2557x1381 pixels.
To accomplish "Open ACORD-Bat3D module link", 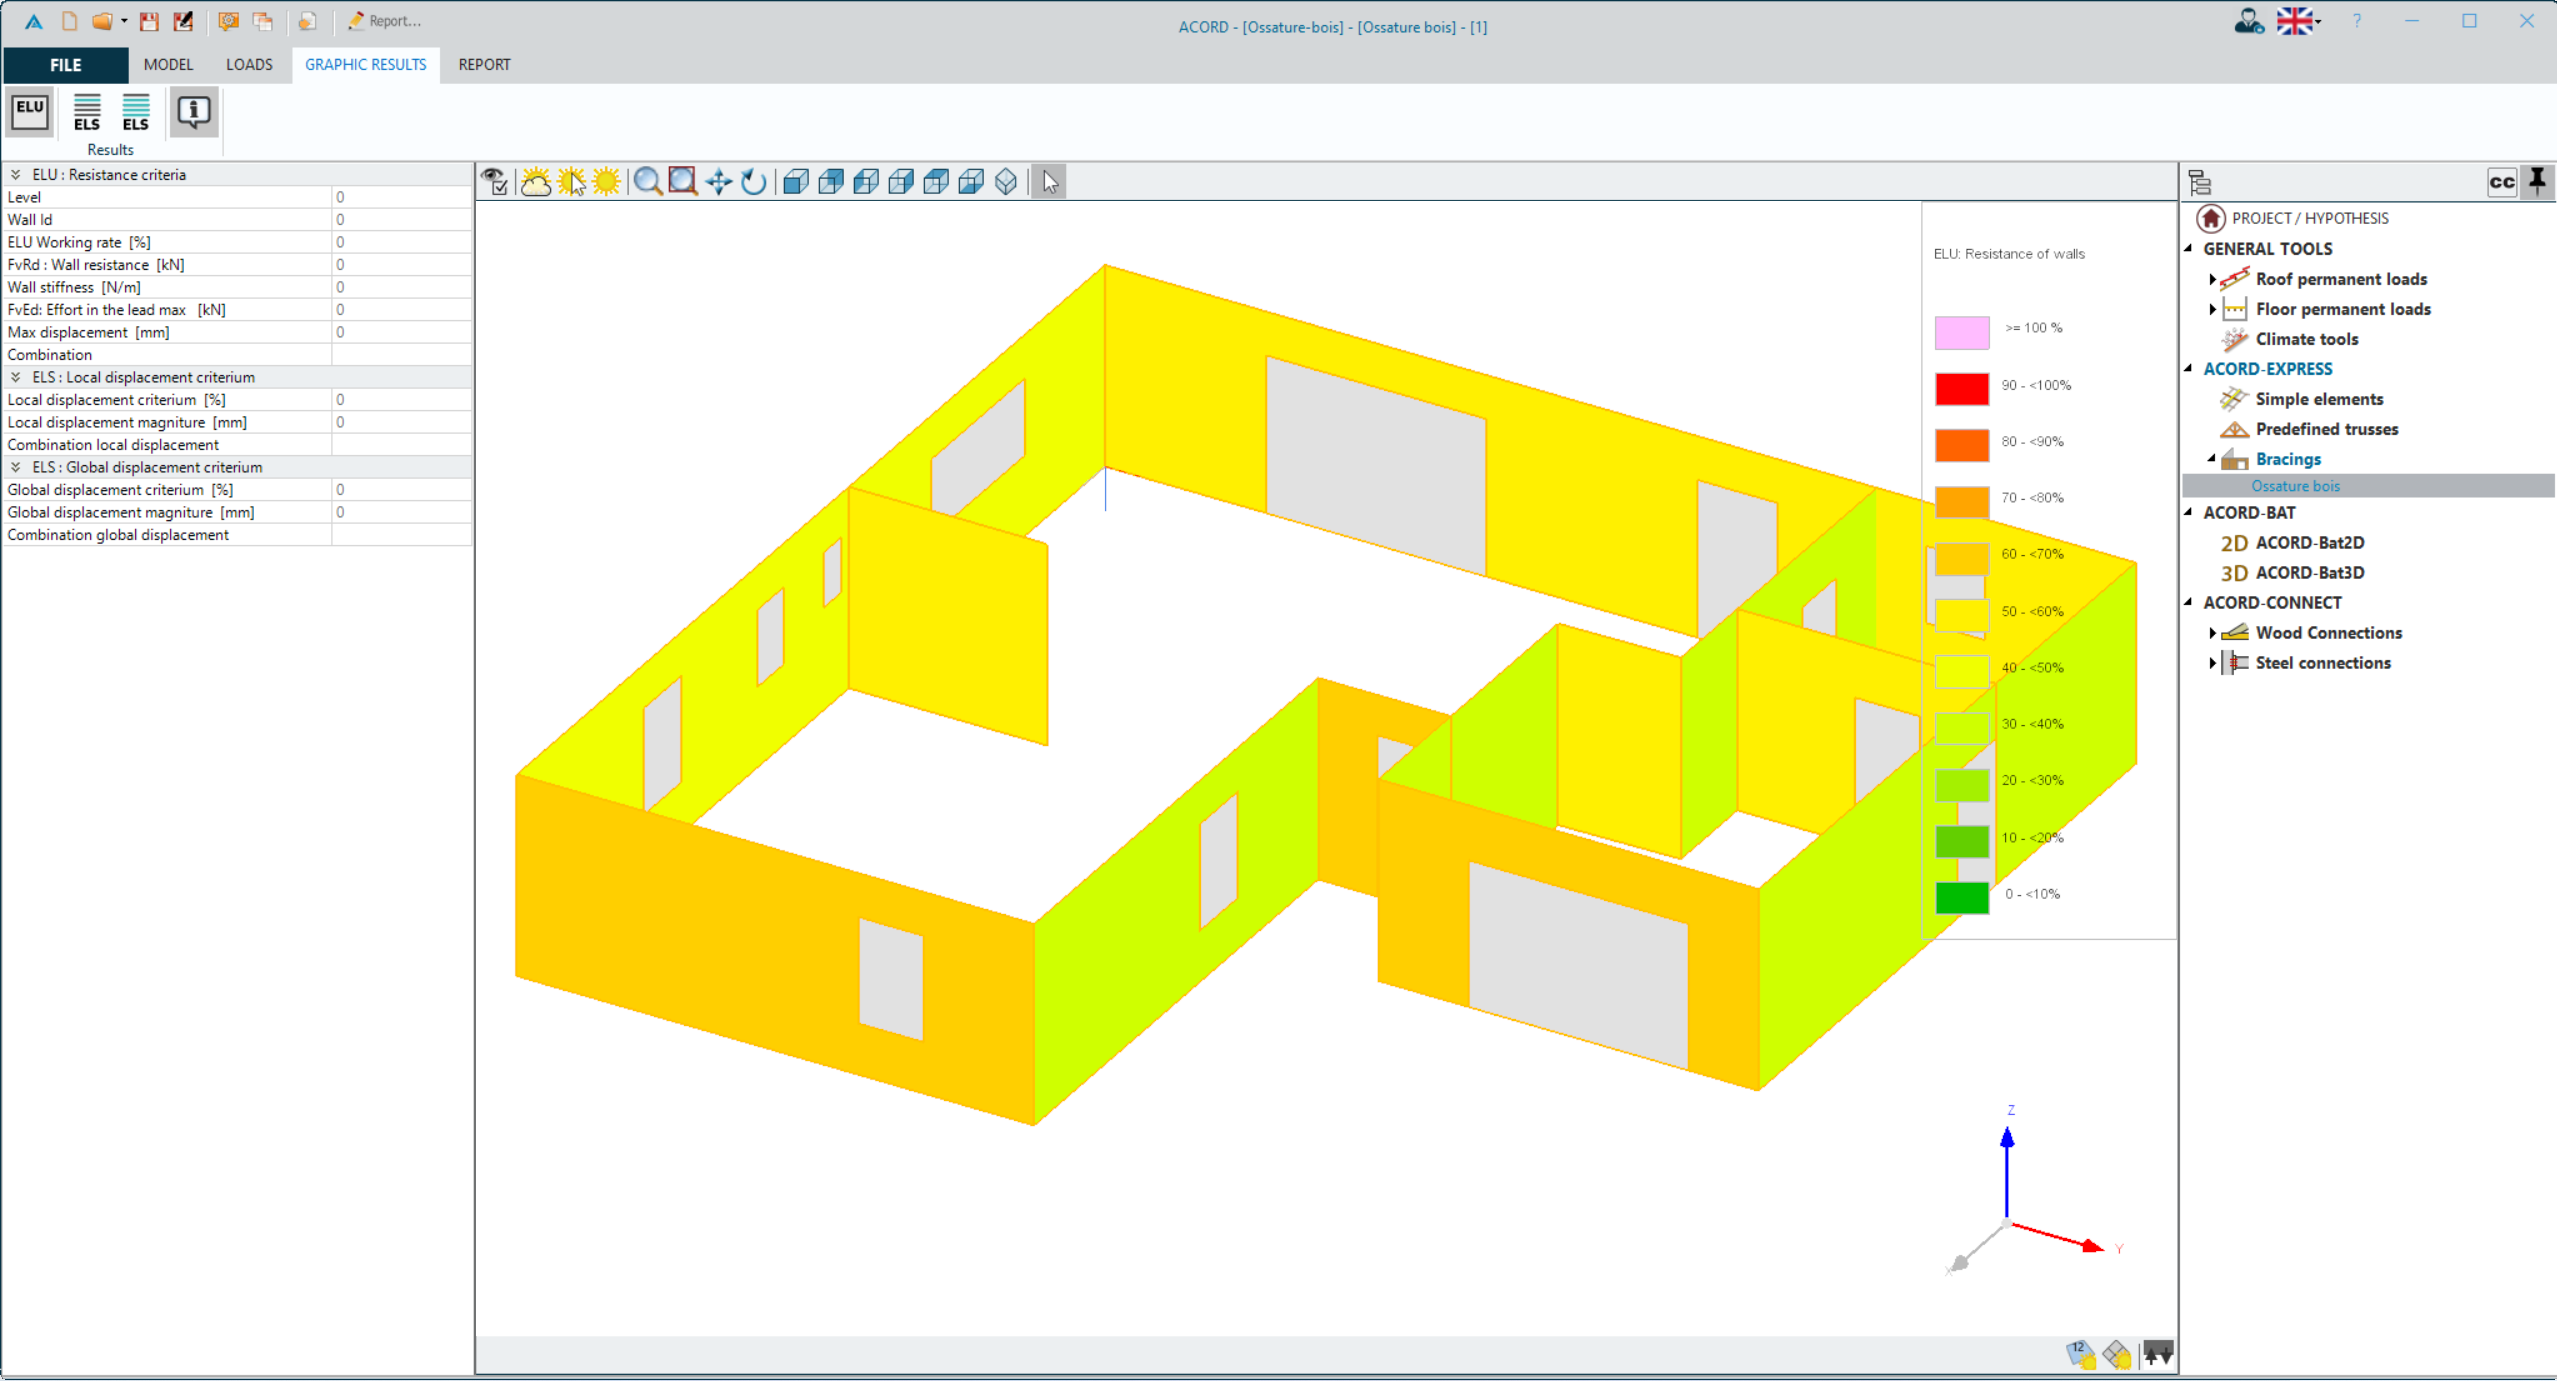I will [2309, 573].
